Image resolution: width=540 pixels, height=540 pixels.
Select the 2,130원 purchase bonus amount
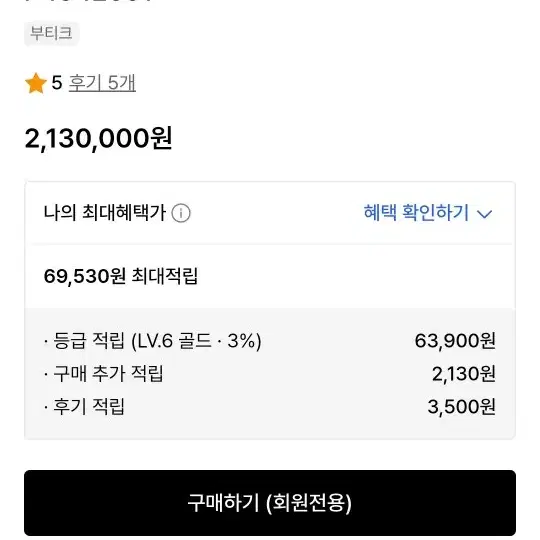464,374
